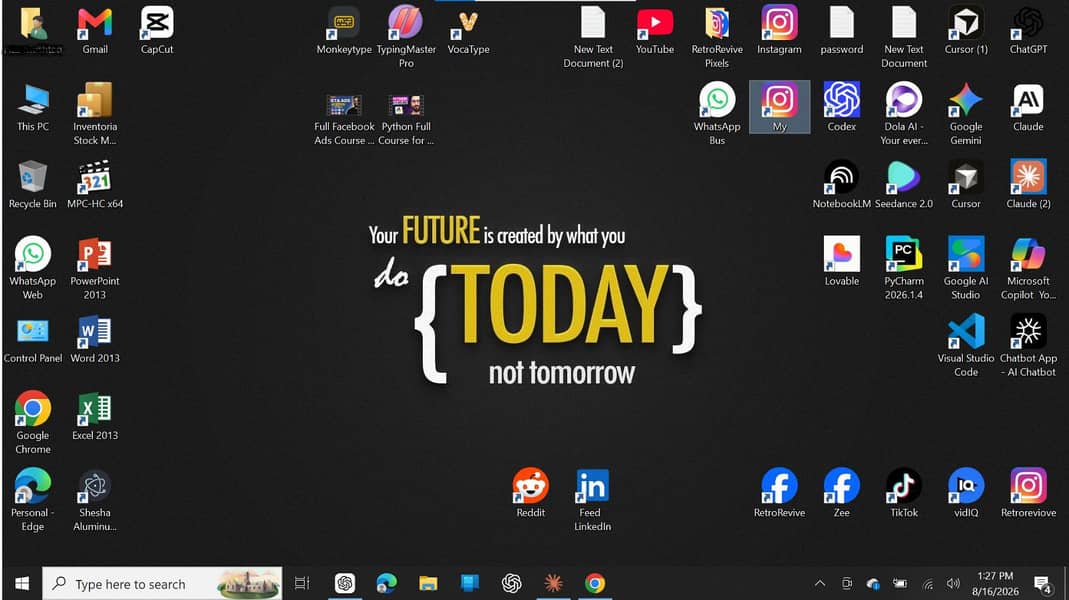Viewport: 1069px width, 600px height.
Task: Open the notification center with 4 alerts
Action: click(x=1042, y=584)
